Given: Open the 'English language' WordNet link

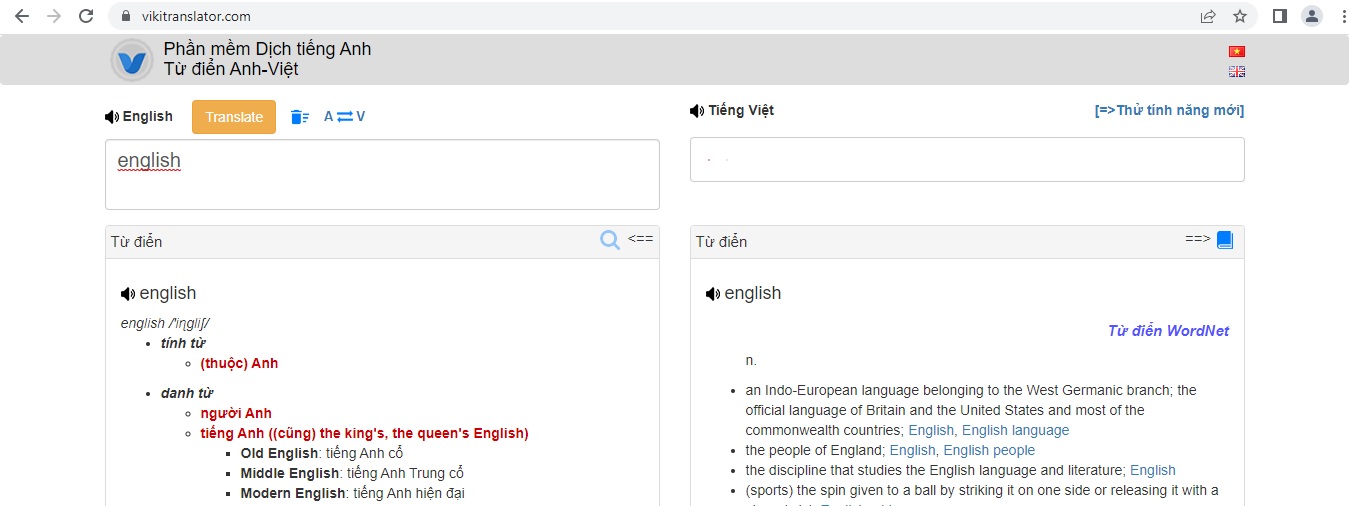Looking at the screenshot, I should pos(1015,431).
